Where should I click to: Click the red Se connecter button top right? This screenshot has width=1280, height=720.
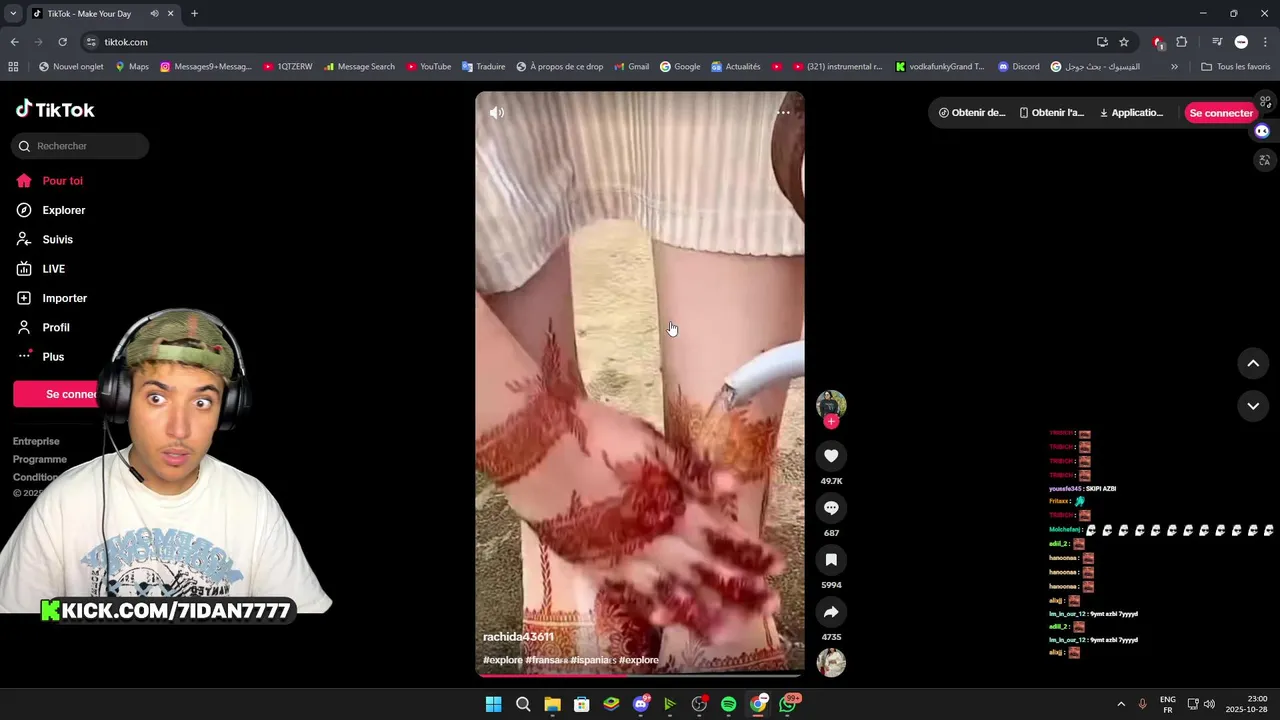(1220, 113)
